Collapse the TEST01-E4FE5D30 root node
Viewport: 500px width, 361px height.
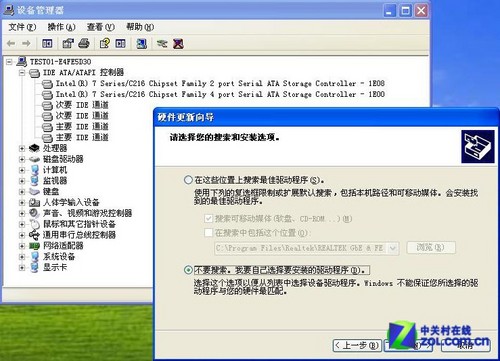pos(9,62)
